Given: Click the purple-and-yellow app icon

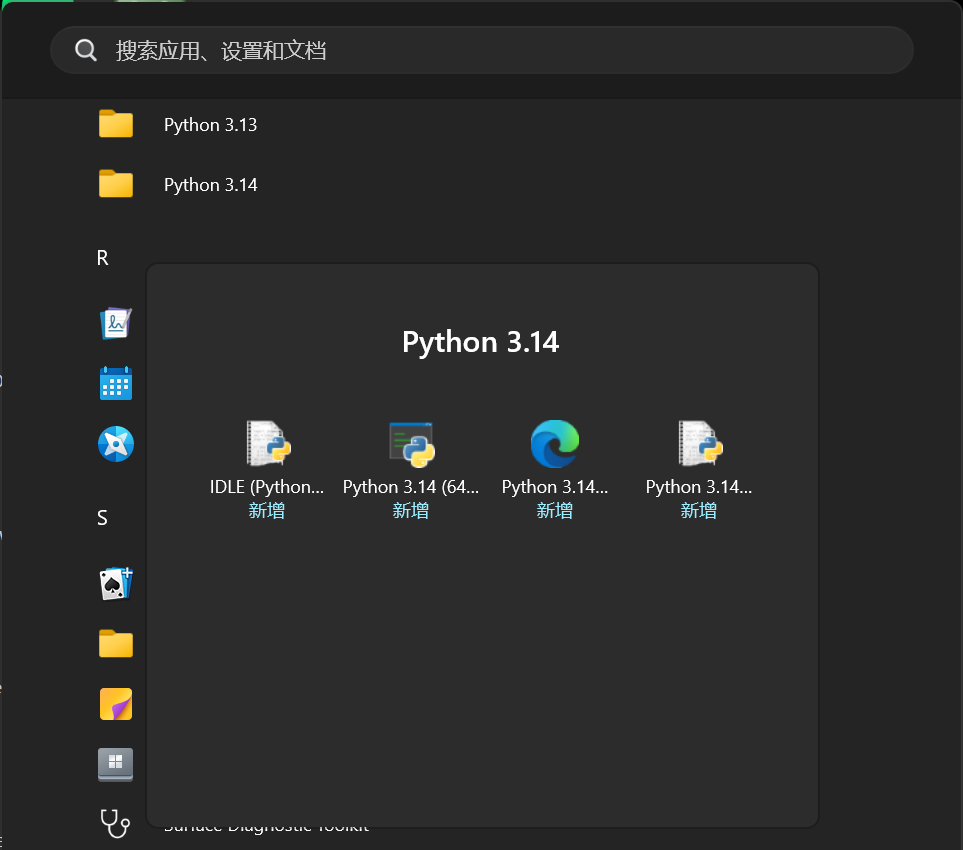Looking at the screenshot, I should (115, 703).
